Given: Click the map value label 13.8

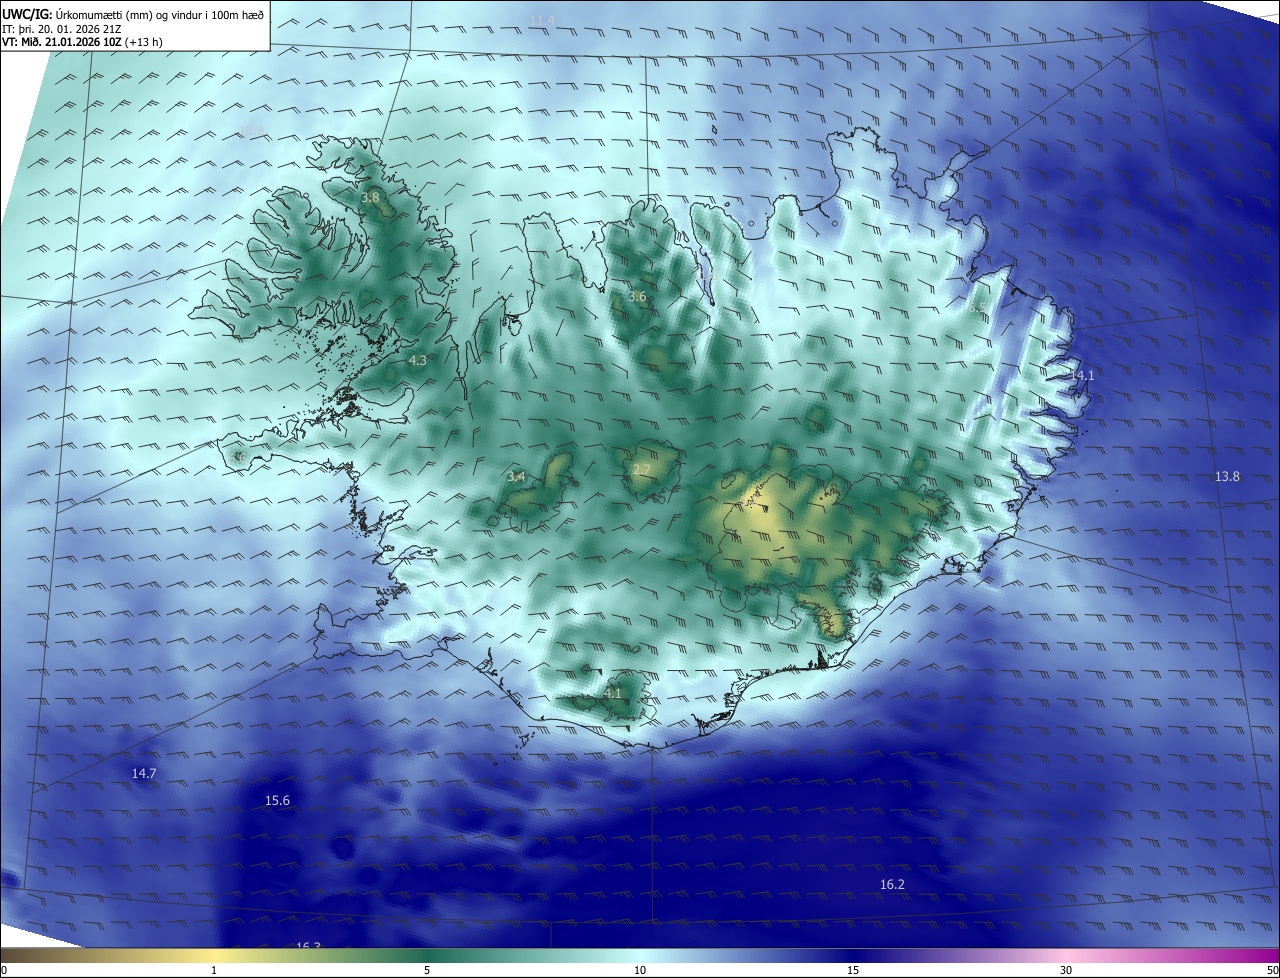Looking at the screenshot, I should pos(1227,477).
